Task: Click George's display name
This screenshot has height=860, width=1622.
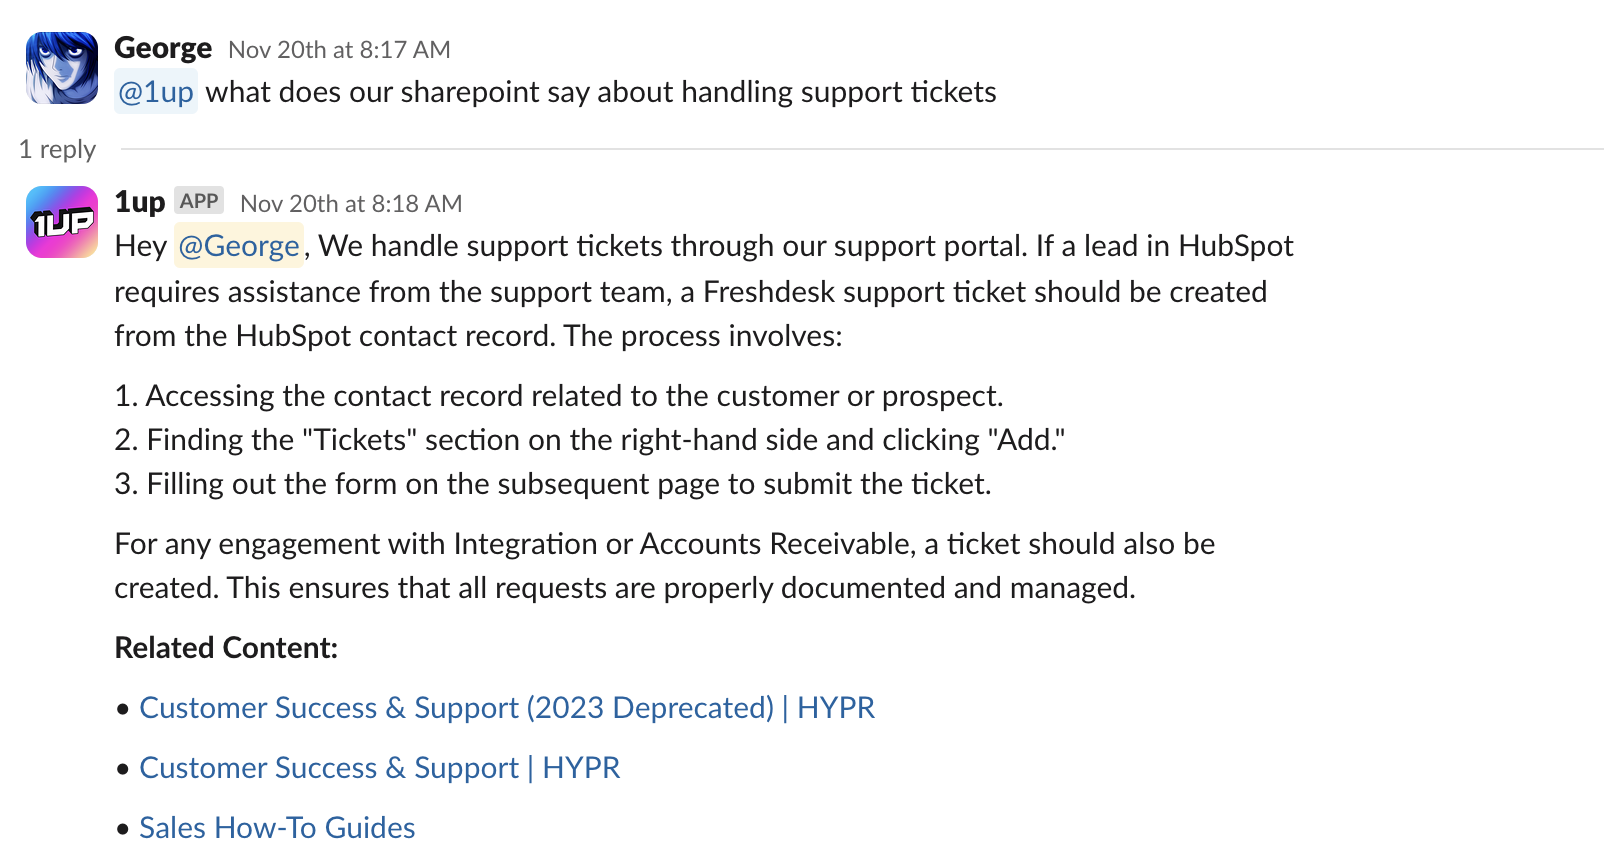Action: coord(162,47)
